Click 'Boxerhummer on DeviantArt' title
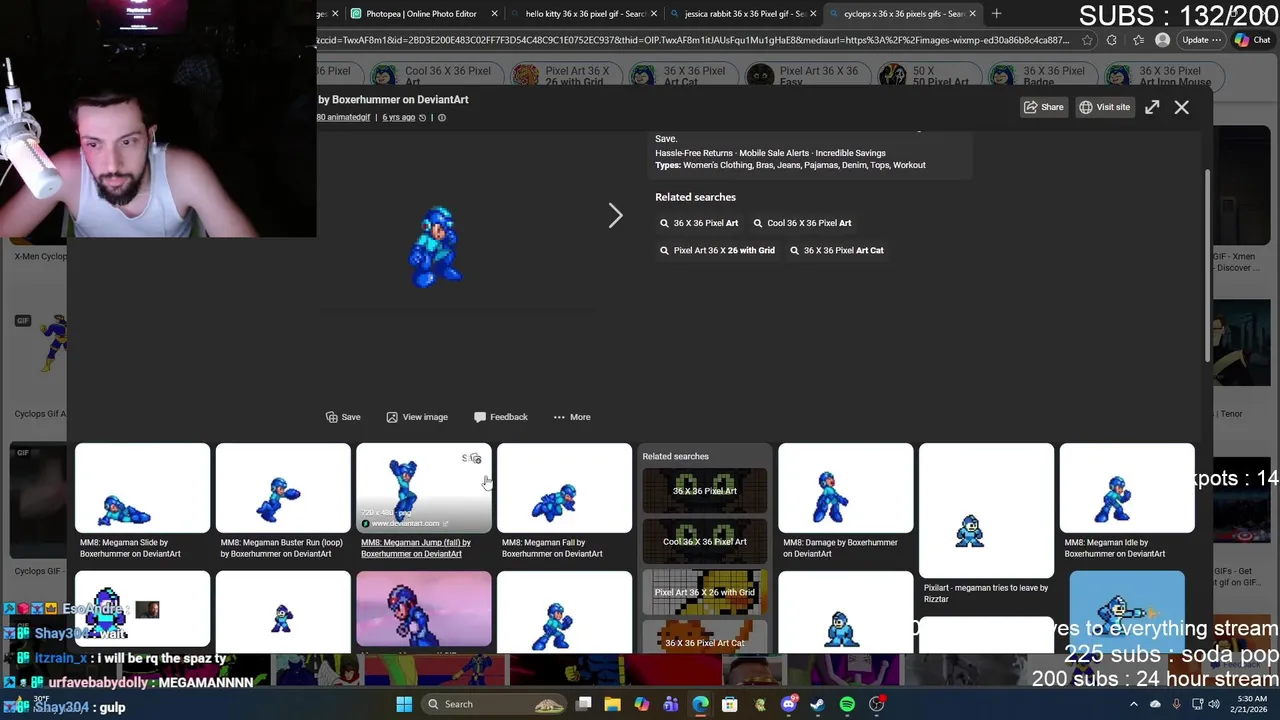This screenshot has height=720, width=1280. tap(400, 100)
